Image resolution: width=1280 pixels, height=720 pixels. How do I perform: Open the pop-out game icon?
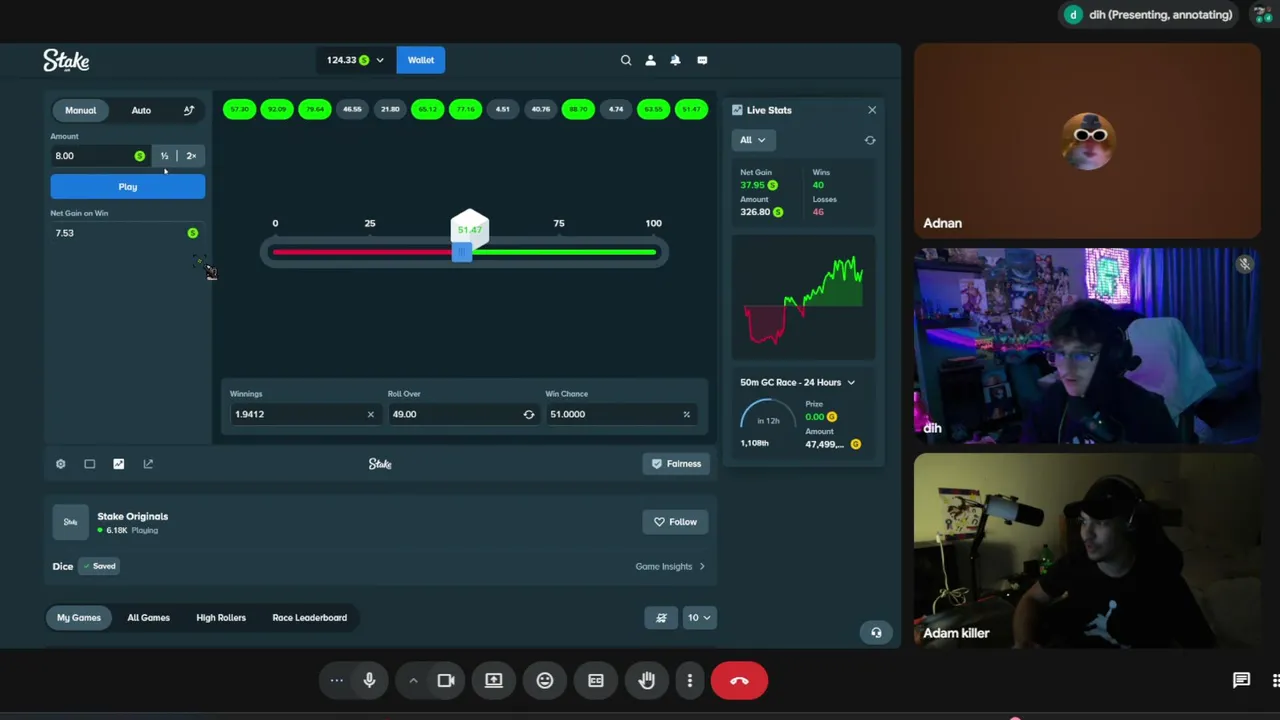click(148, 464)
